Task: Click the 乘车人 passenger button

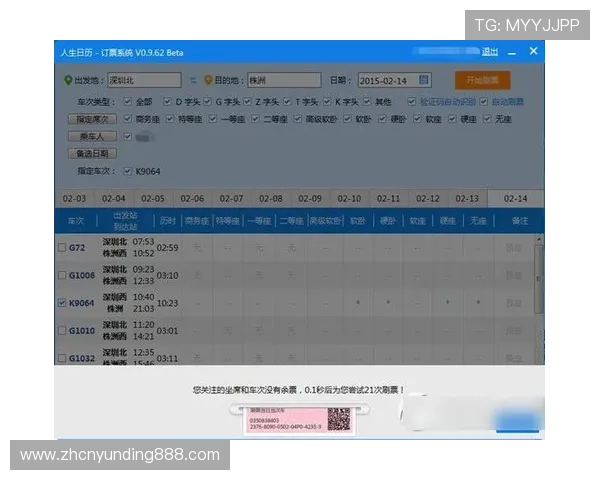Action: point(92,136)
